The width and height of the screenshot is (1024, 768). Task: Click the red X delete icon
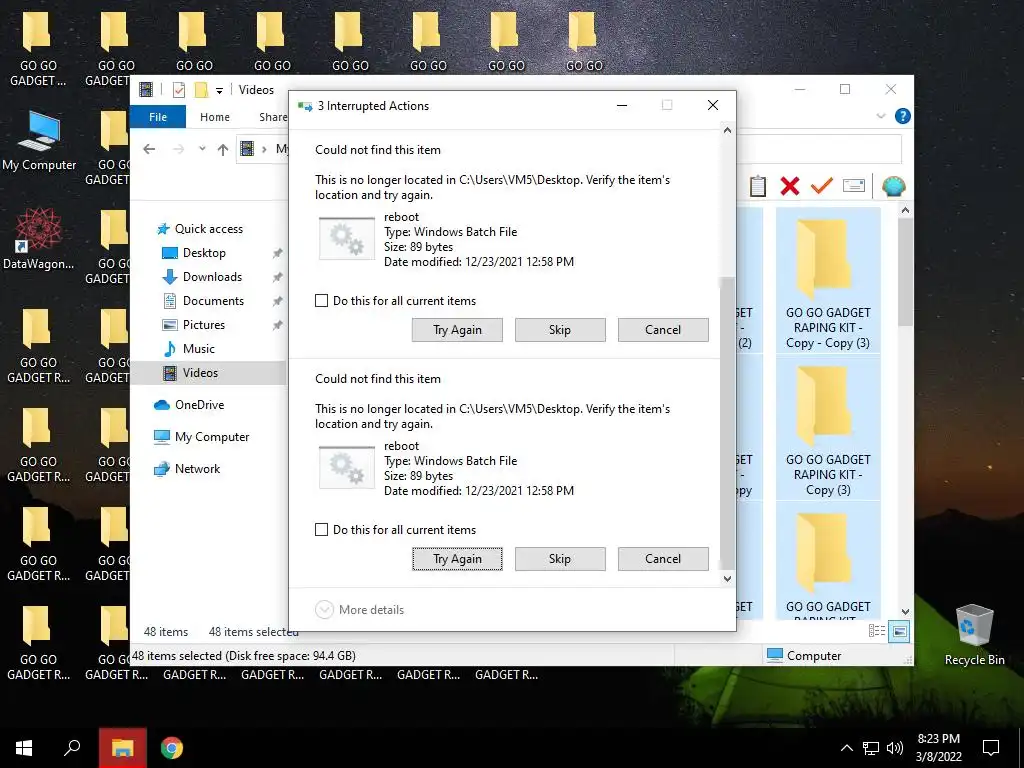790,187
